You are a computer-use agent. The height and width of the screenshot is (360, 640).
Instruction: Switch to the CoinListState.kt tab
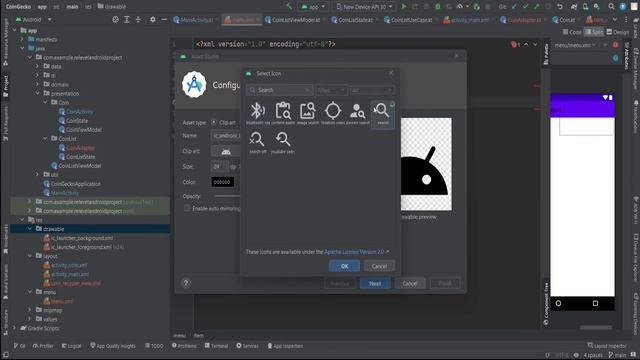click(x=354, y=20)
